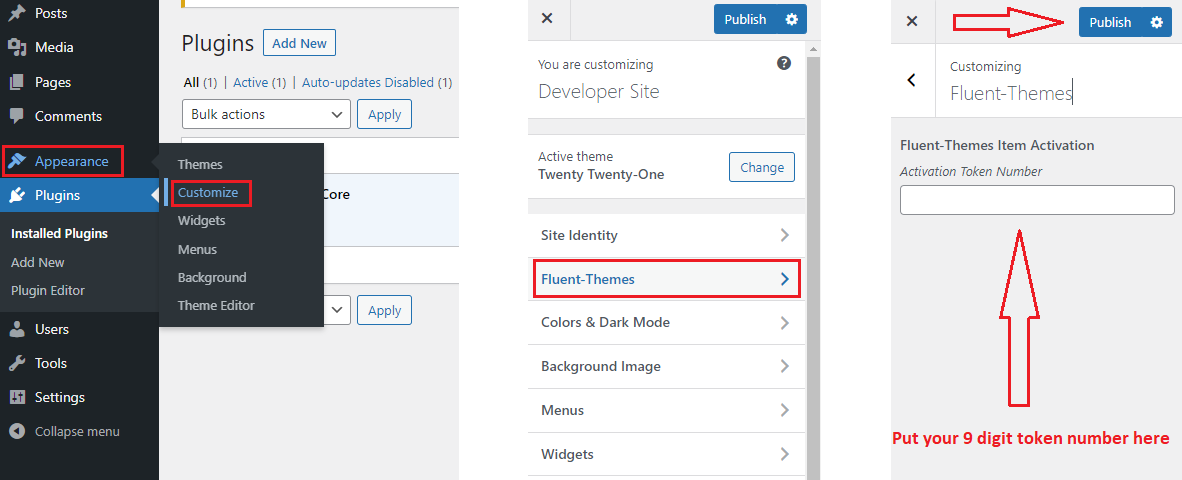The height and width of the screenshot is (480, 1182).
Task: Expand Colors & Dark Mode chevron
Action: pos(784,323)
